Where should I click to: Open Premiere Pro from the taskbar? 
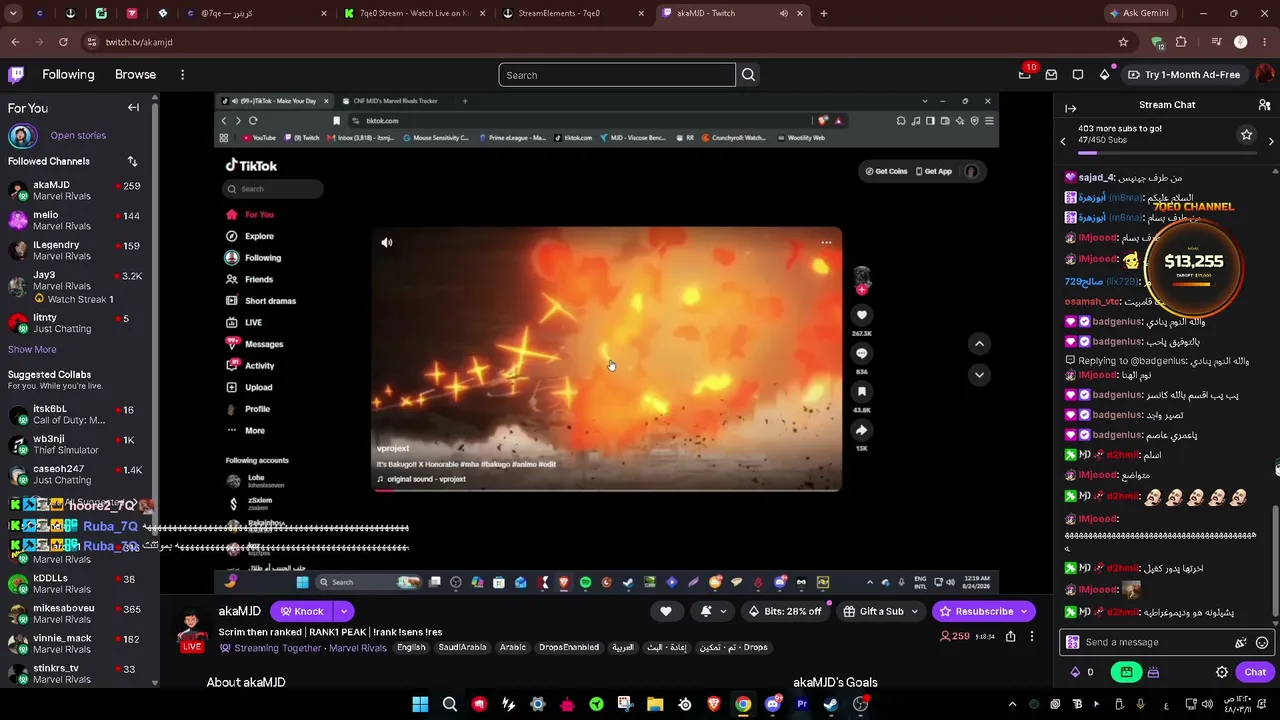(x=802, y=704)
